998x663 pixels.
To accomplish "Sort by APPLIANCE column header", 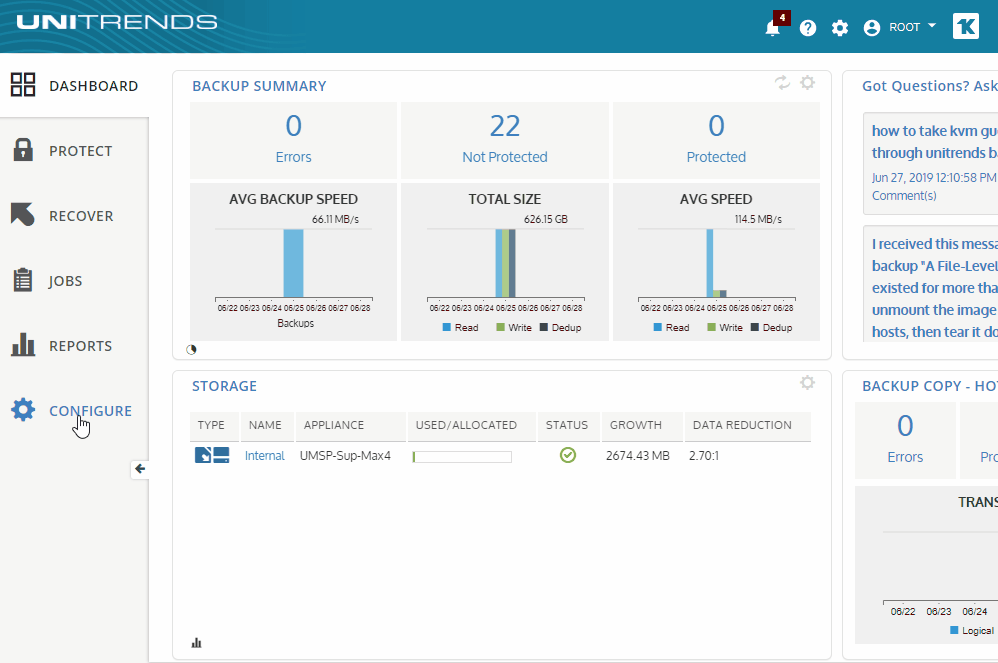I will point(351,426).
